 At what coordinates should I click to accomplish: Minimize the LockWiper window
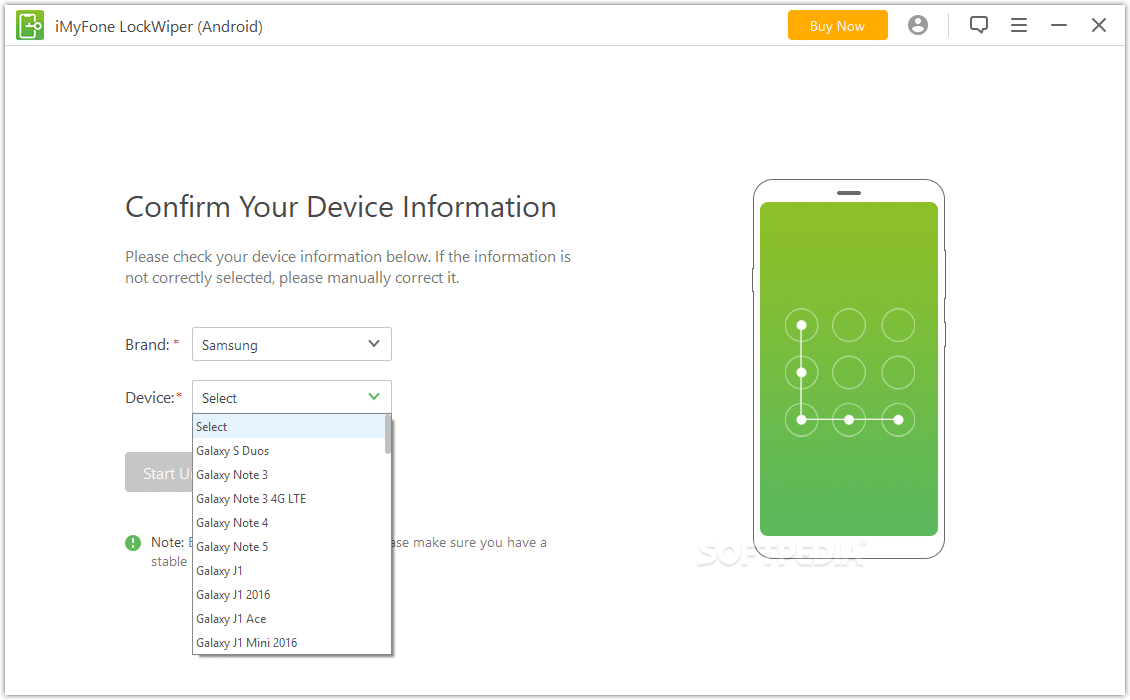point(1059,26)
